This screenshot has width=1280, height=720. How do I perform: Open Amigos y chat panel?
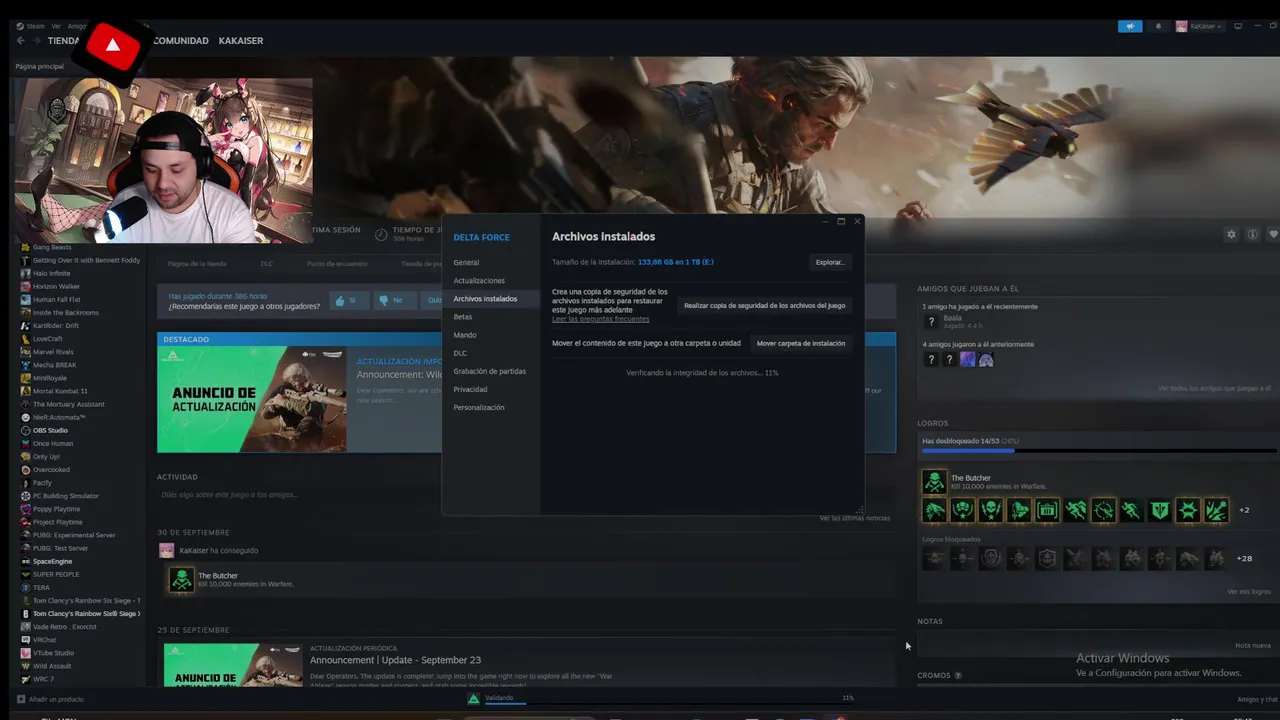(x=1258, y=699)
